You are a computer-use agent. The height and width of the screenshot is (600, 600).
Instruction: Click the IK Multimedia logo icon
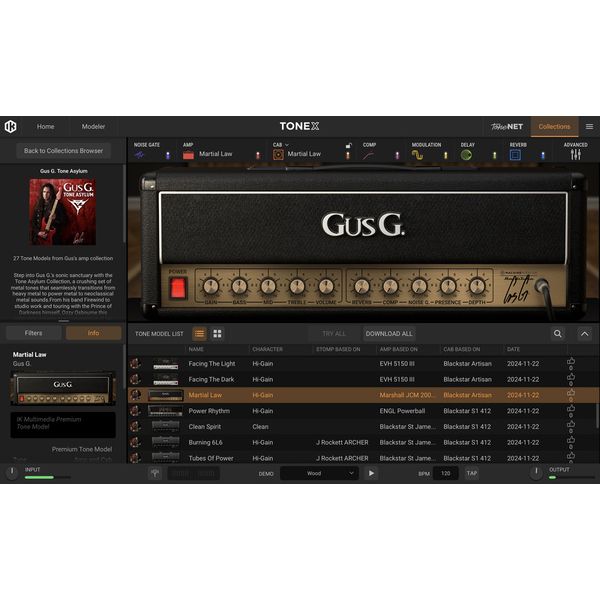coord(10,126)
